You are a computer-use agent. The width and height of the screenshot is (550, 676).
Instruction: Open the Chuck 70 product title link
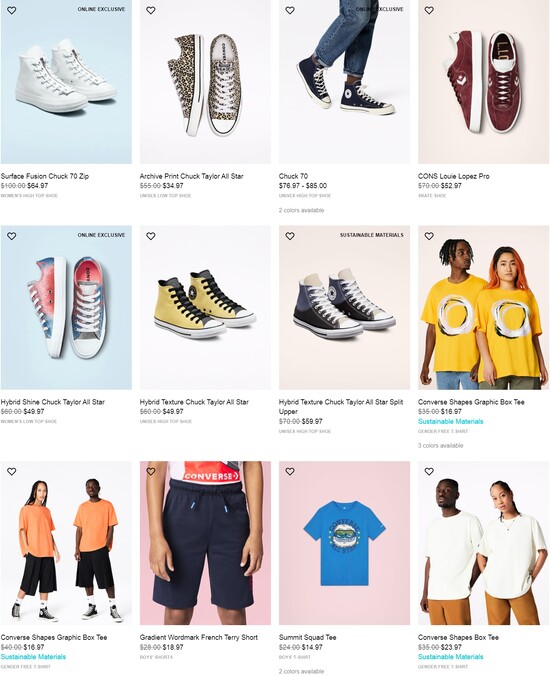pos(293,176)
